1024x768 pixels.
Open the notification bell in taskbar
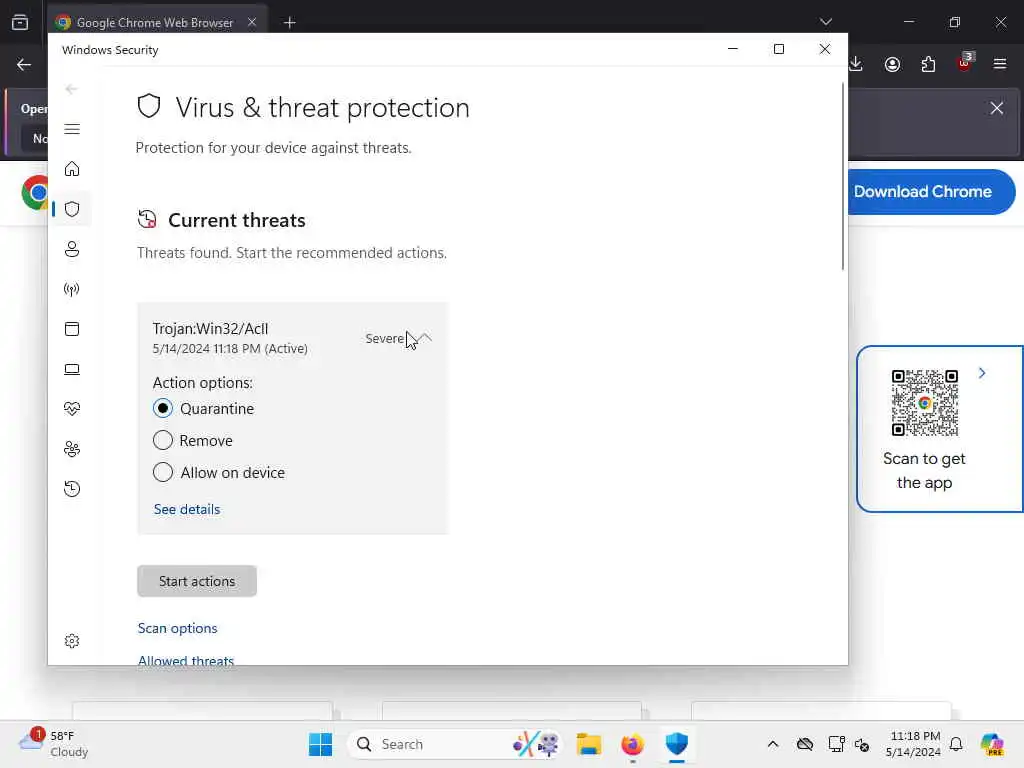[956, 744]
